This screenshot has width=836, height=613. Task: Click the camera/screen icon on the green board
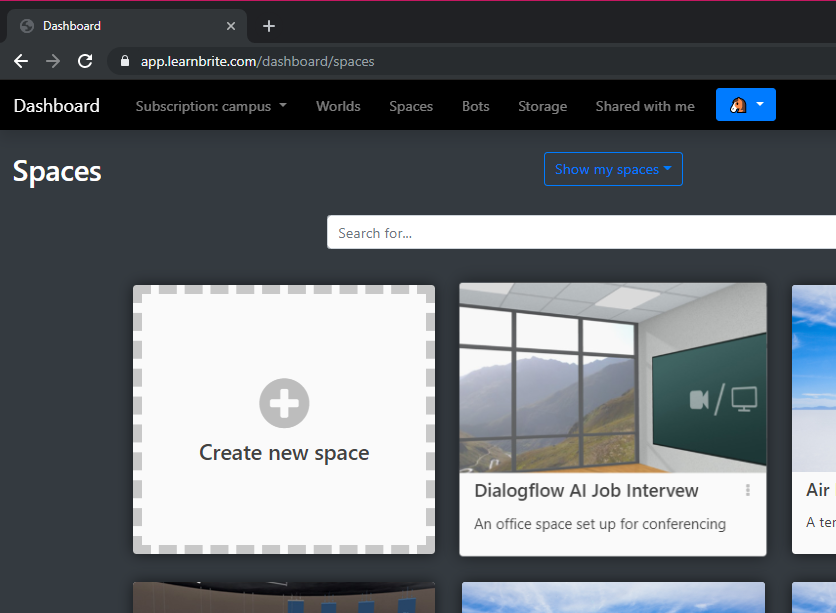point(724,399)
